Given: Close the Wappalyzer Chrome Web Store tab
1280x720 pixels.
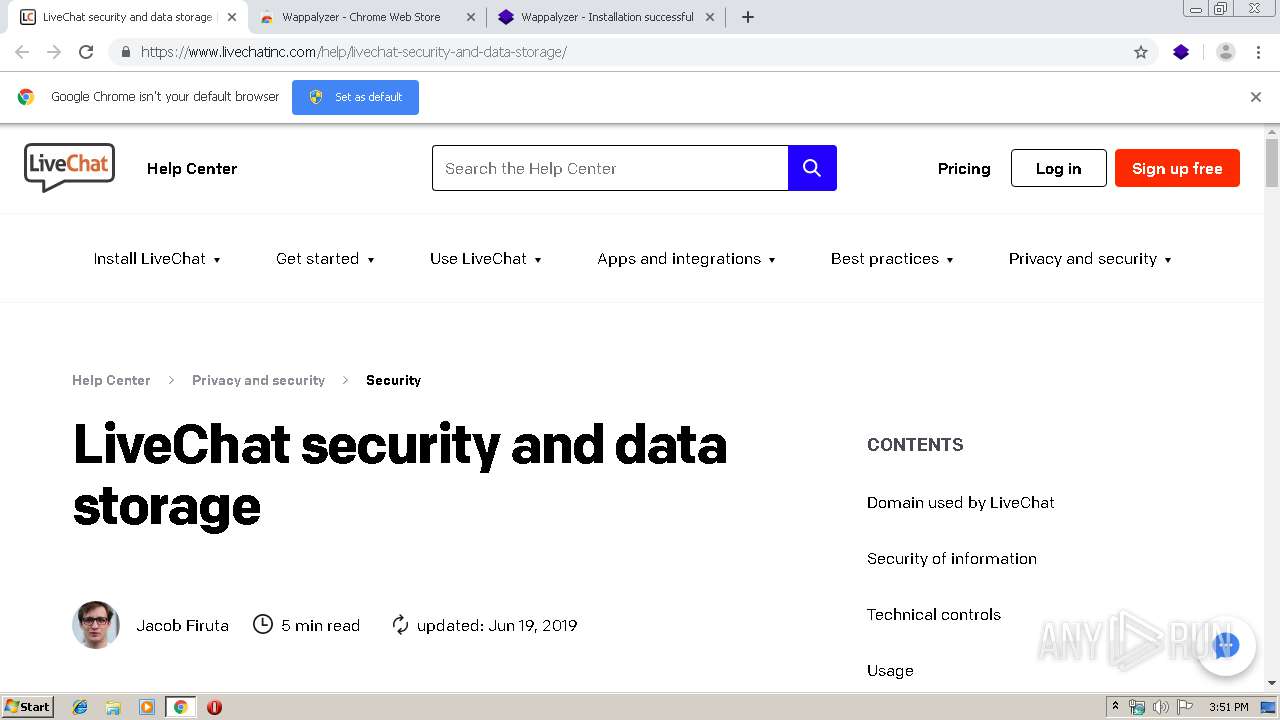Looking at the screenshot, I should pos(470,17).
